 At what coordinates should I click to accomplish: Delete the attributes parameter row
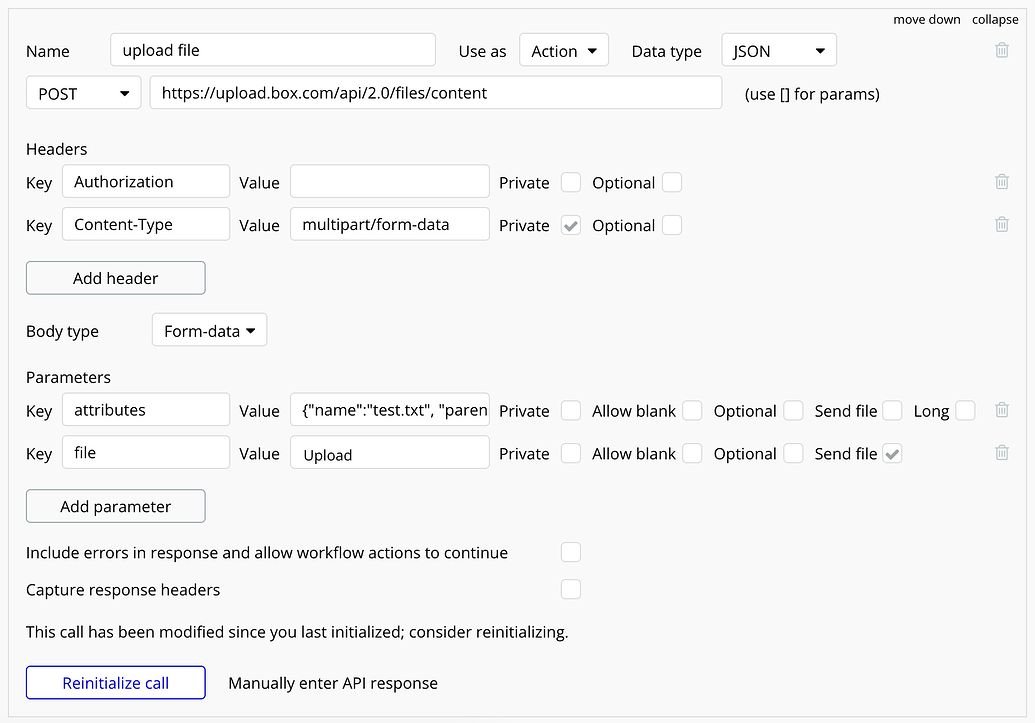pos(1002,410)
